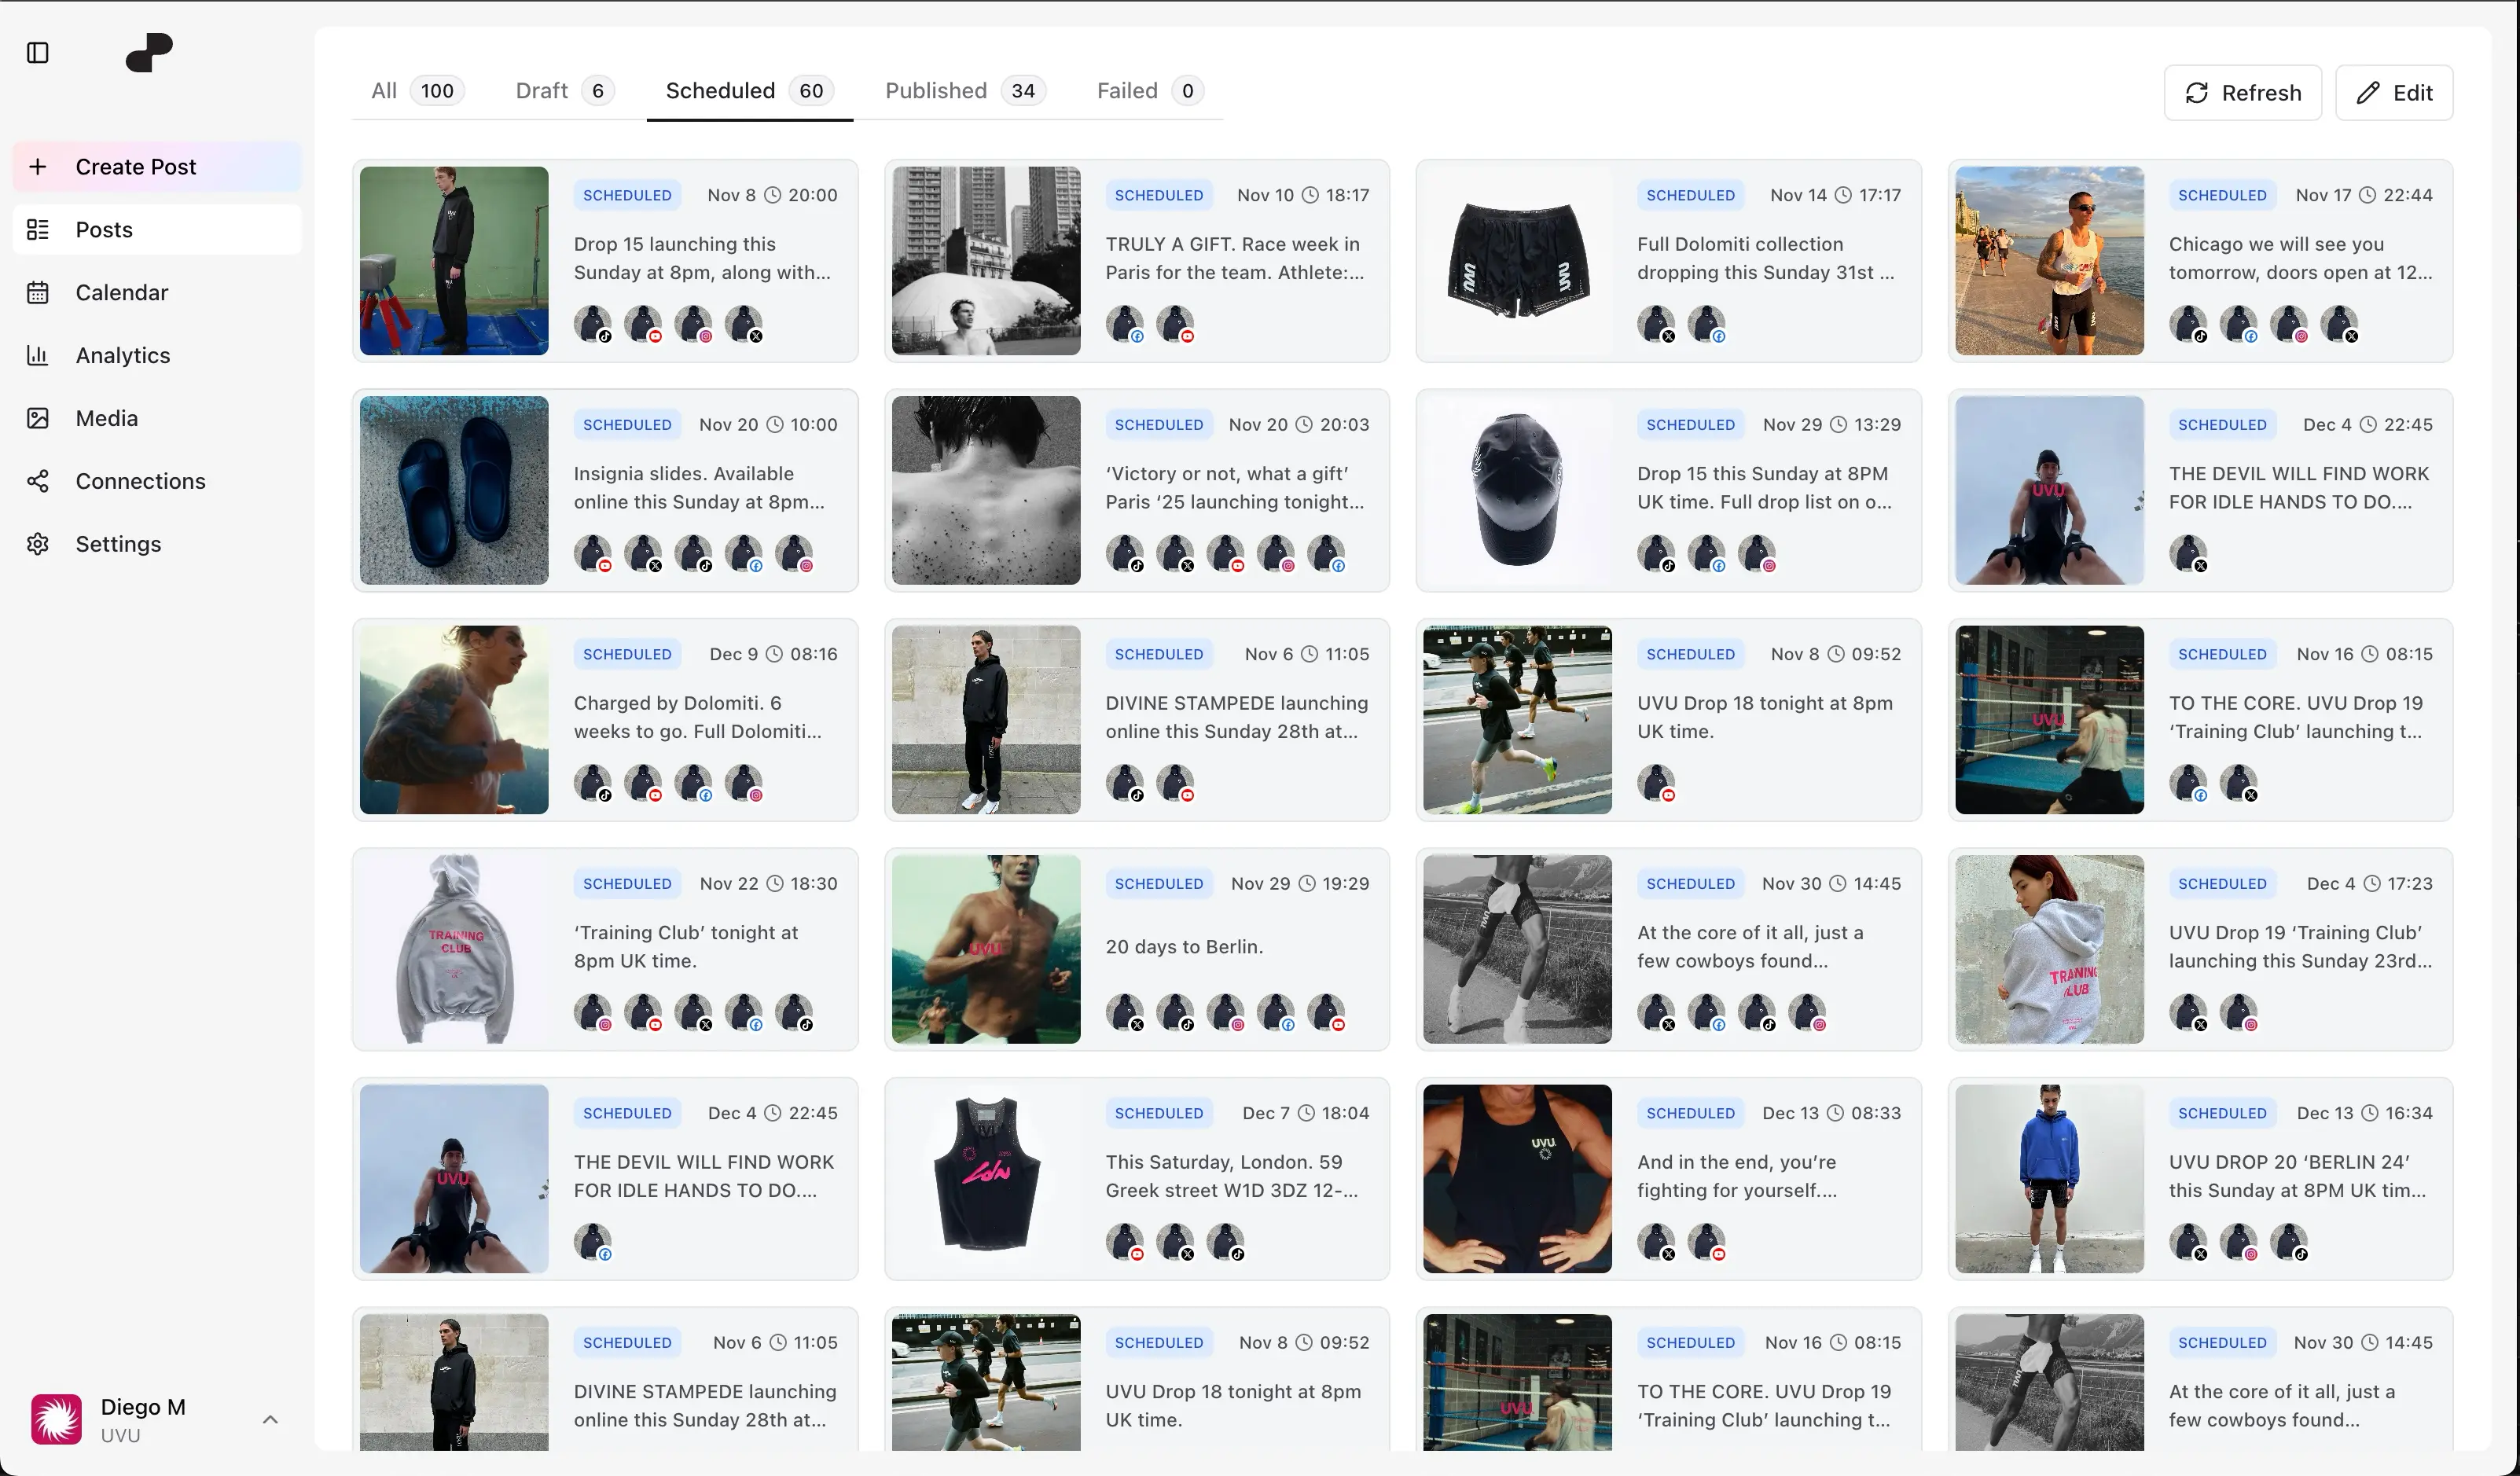Open the Calendar from the sidebar
Screen dimensions: 2520x1476
pos(122,292)
